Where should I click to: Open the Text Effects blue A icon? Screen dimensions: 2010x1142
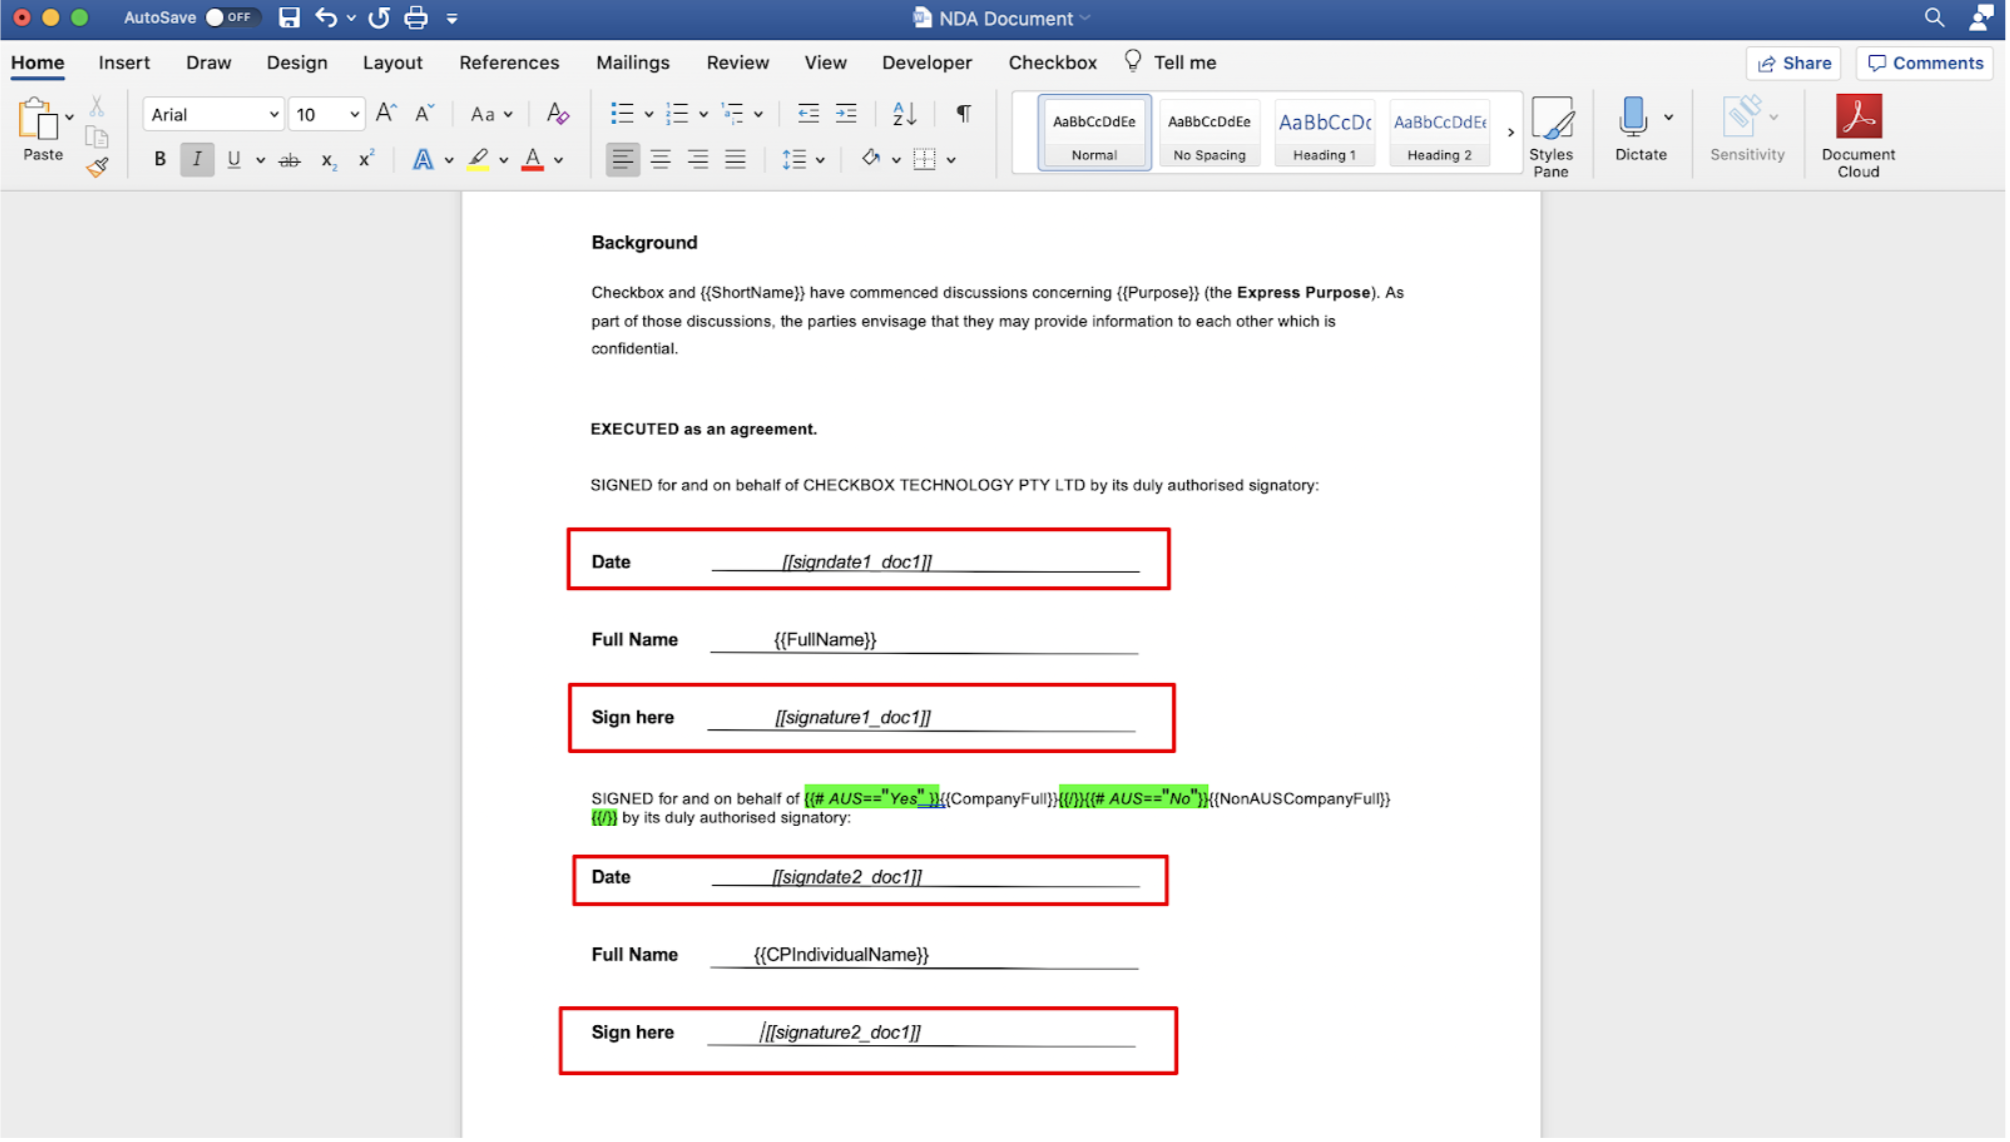click(x=424, y=160)
